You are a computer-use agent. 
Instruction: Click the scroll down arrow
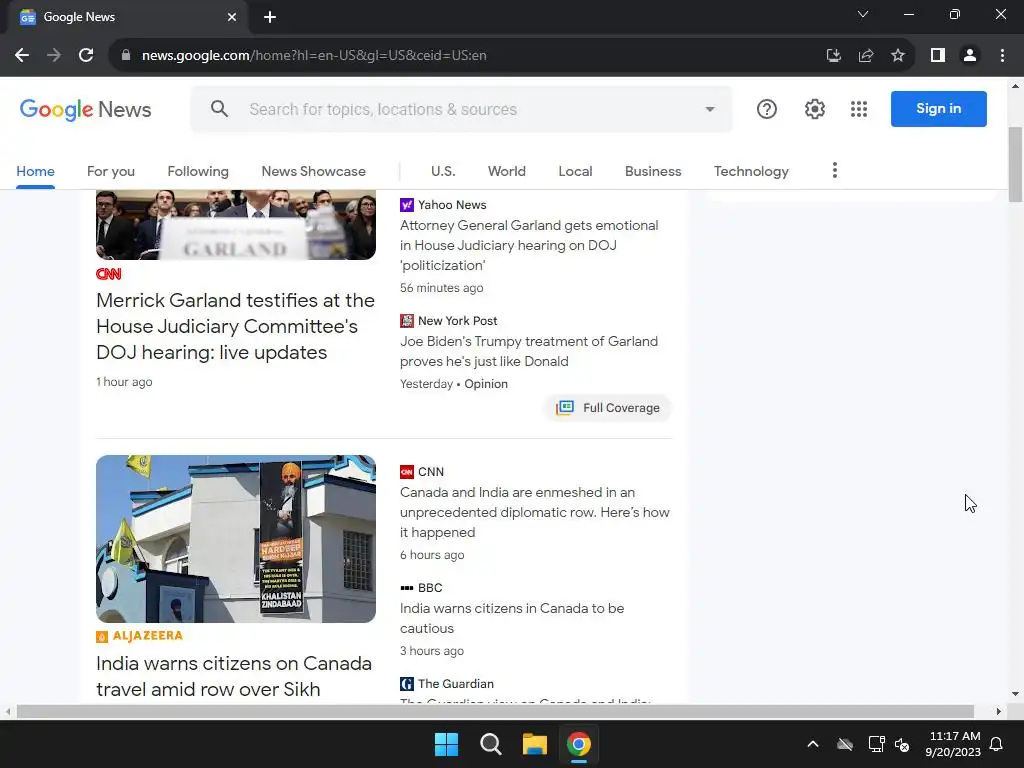(1015, 694)
